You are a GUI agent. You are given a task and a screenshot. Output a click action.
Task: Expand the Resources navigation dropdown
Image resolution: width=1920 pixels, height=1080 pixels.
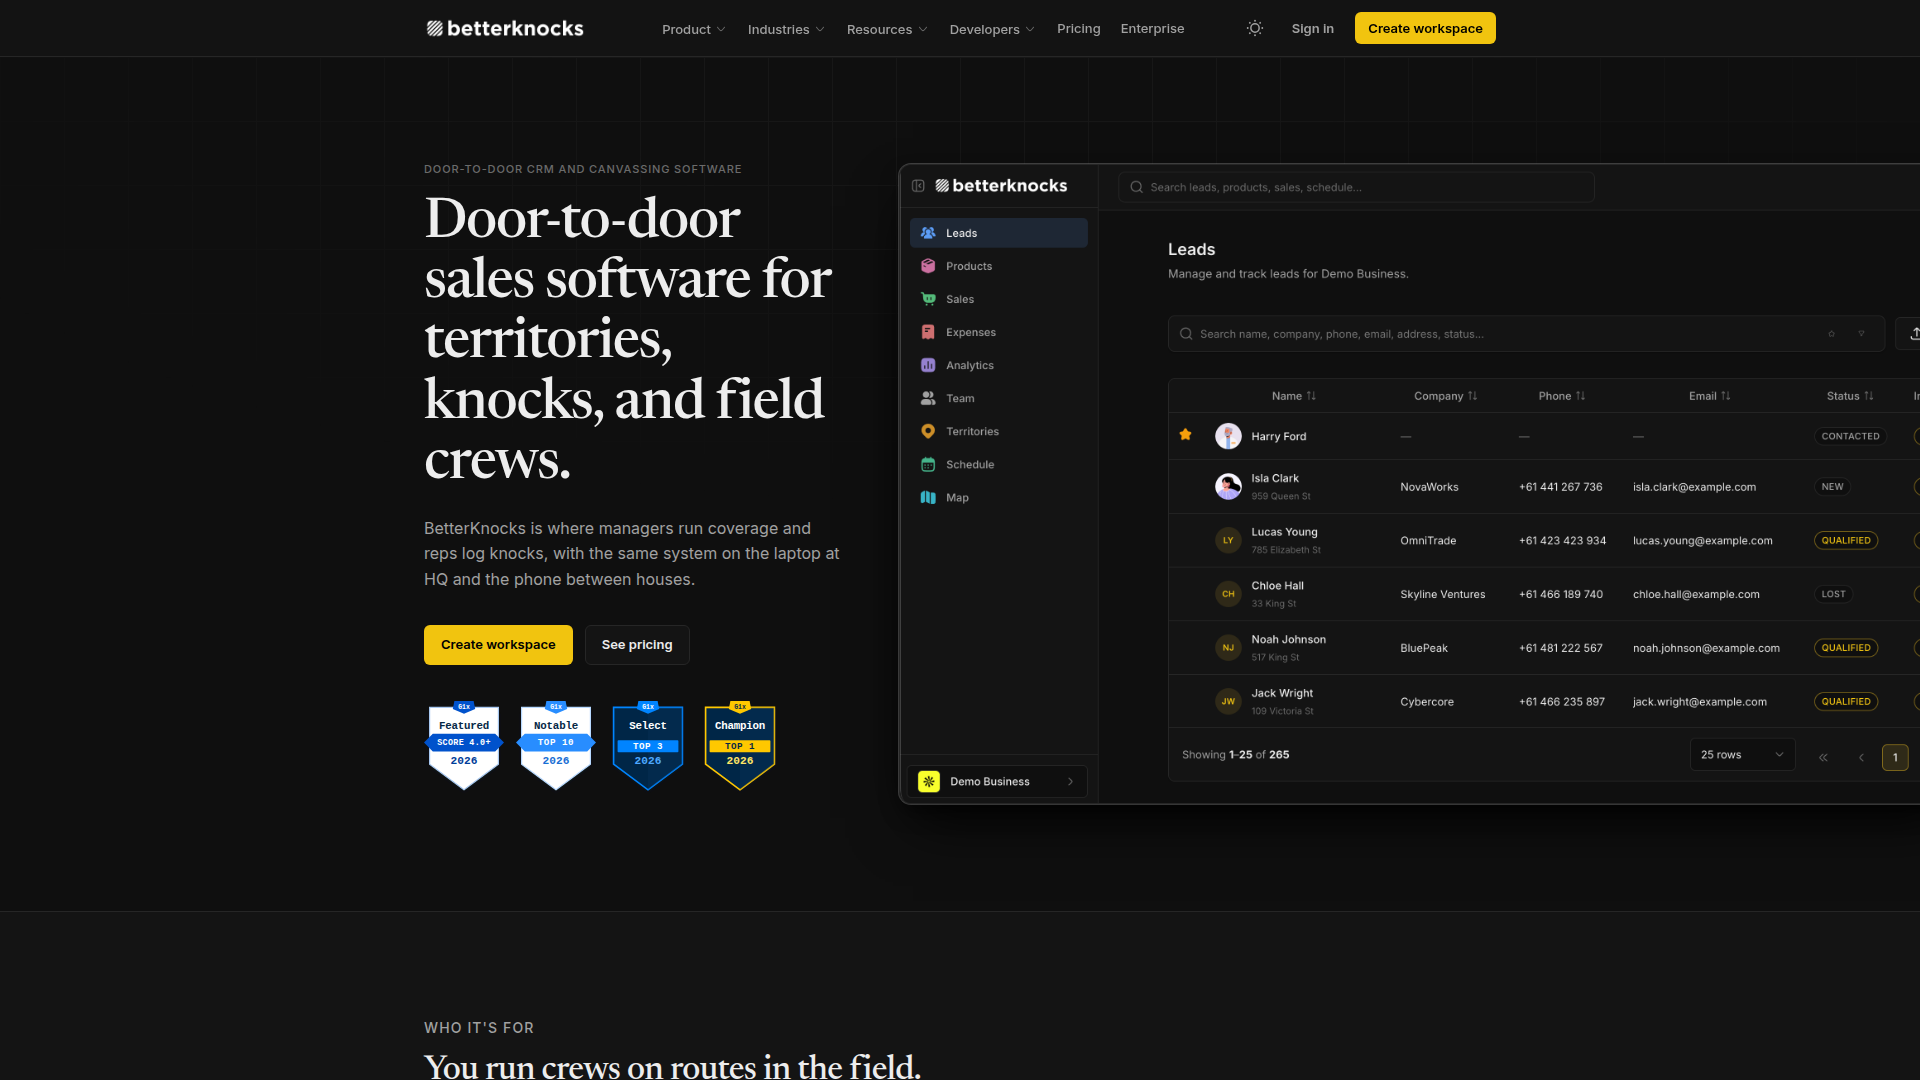point(887,29)
